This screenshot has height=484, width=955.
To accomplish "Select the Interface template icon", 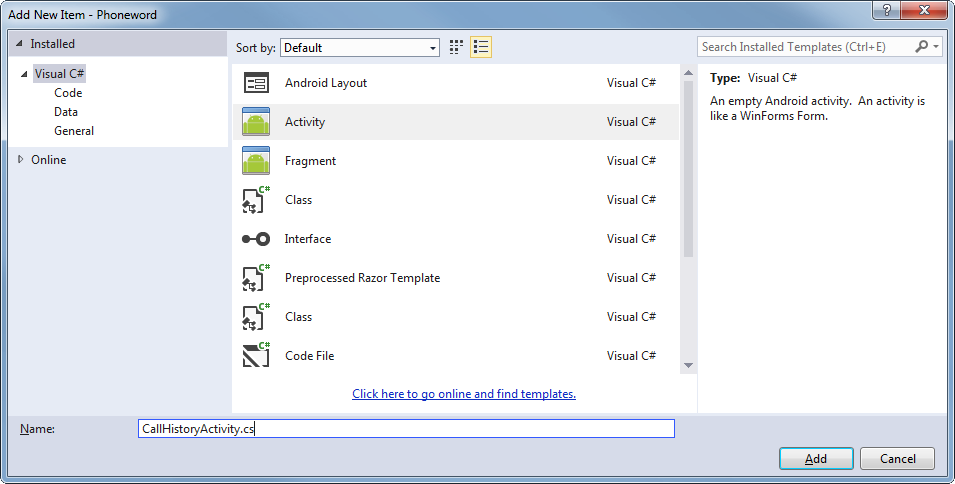I will coord(256,239).
